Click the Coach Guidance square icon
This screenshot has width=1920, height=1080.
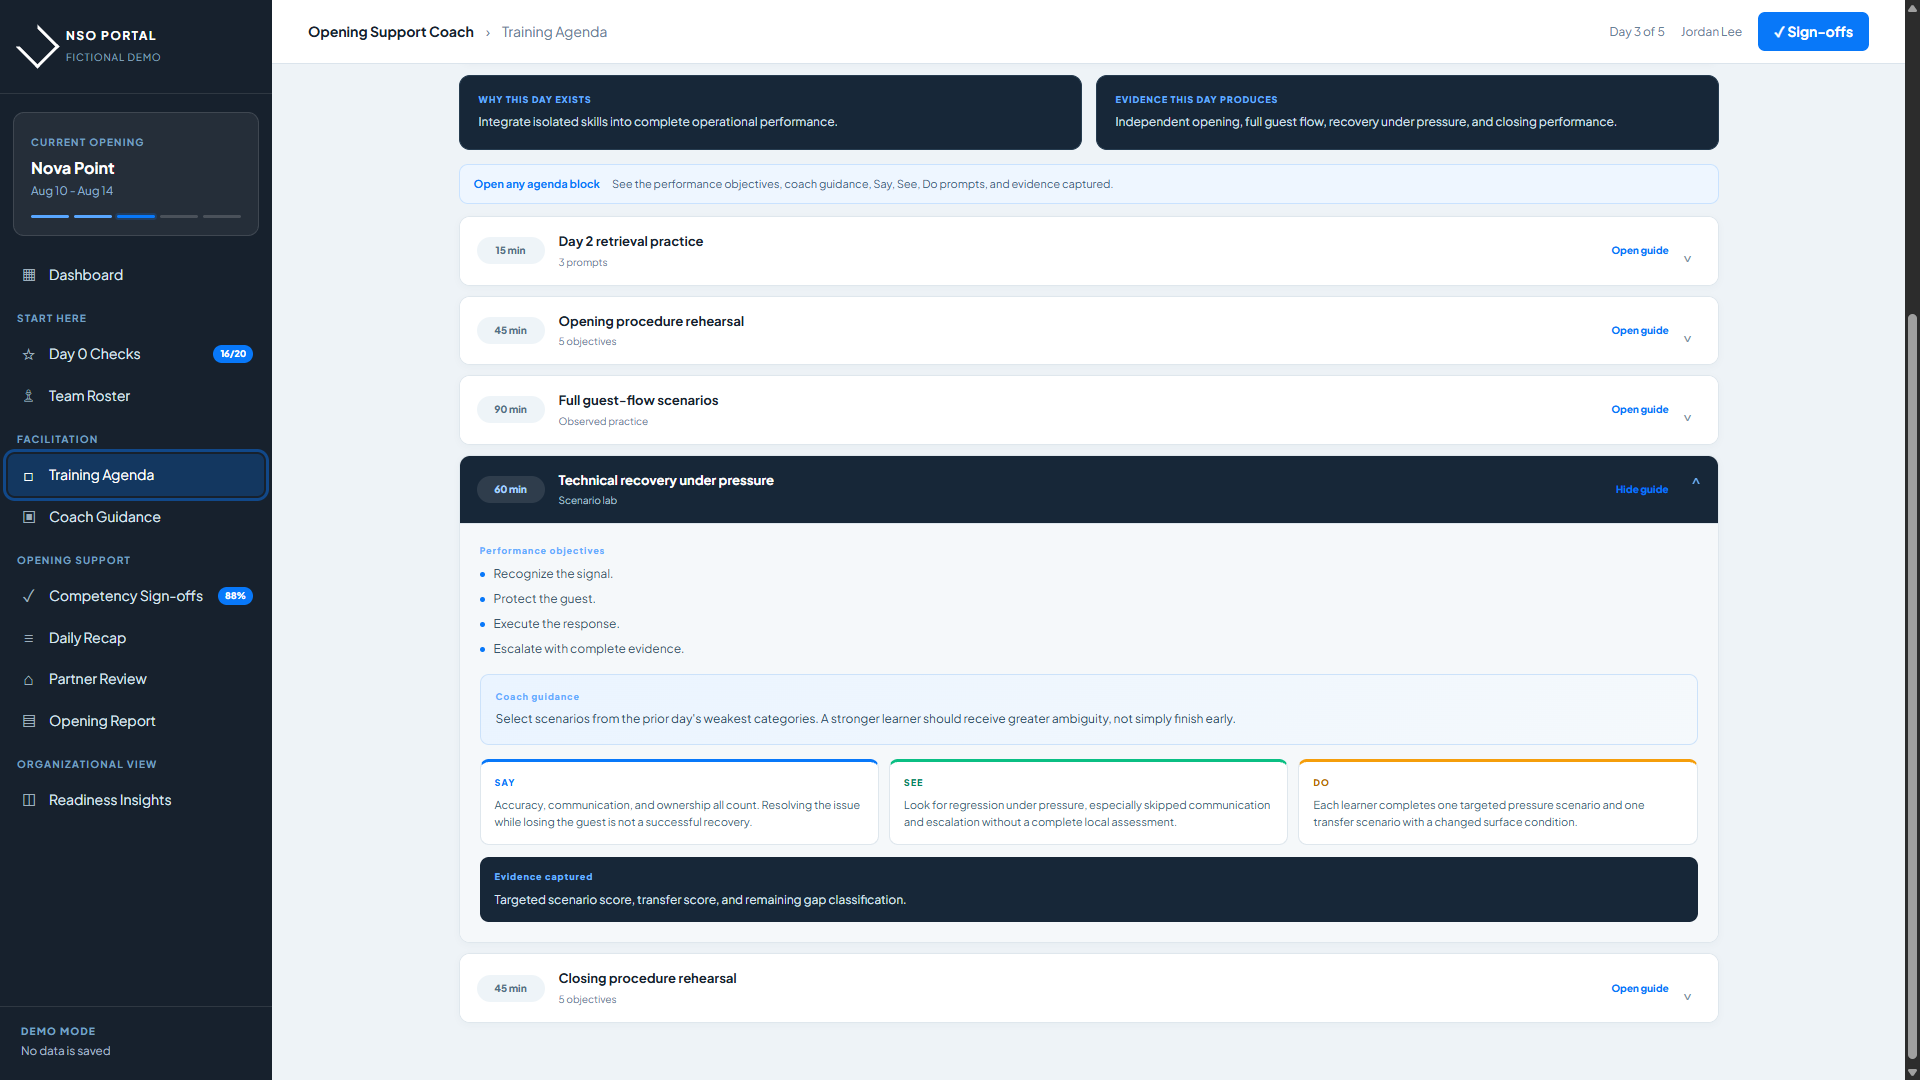click(29, 517)
